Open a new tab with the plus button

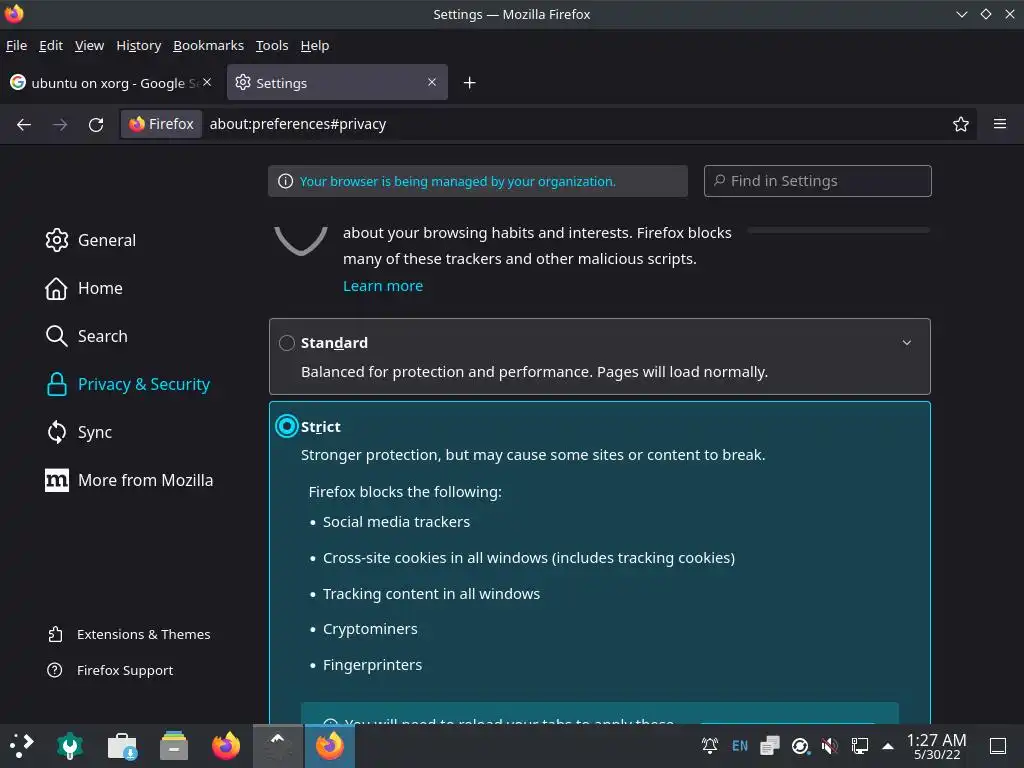coord(469,83)
